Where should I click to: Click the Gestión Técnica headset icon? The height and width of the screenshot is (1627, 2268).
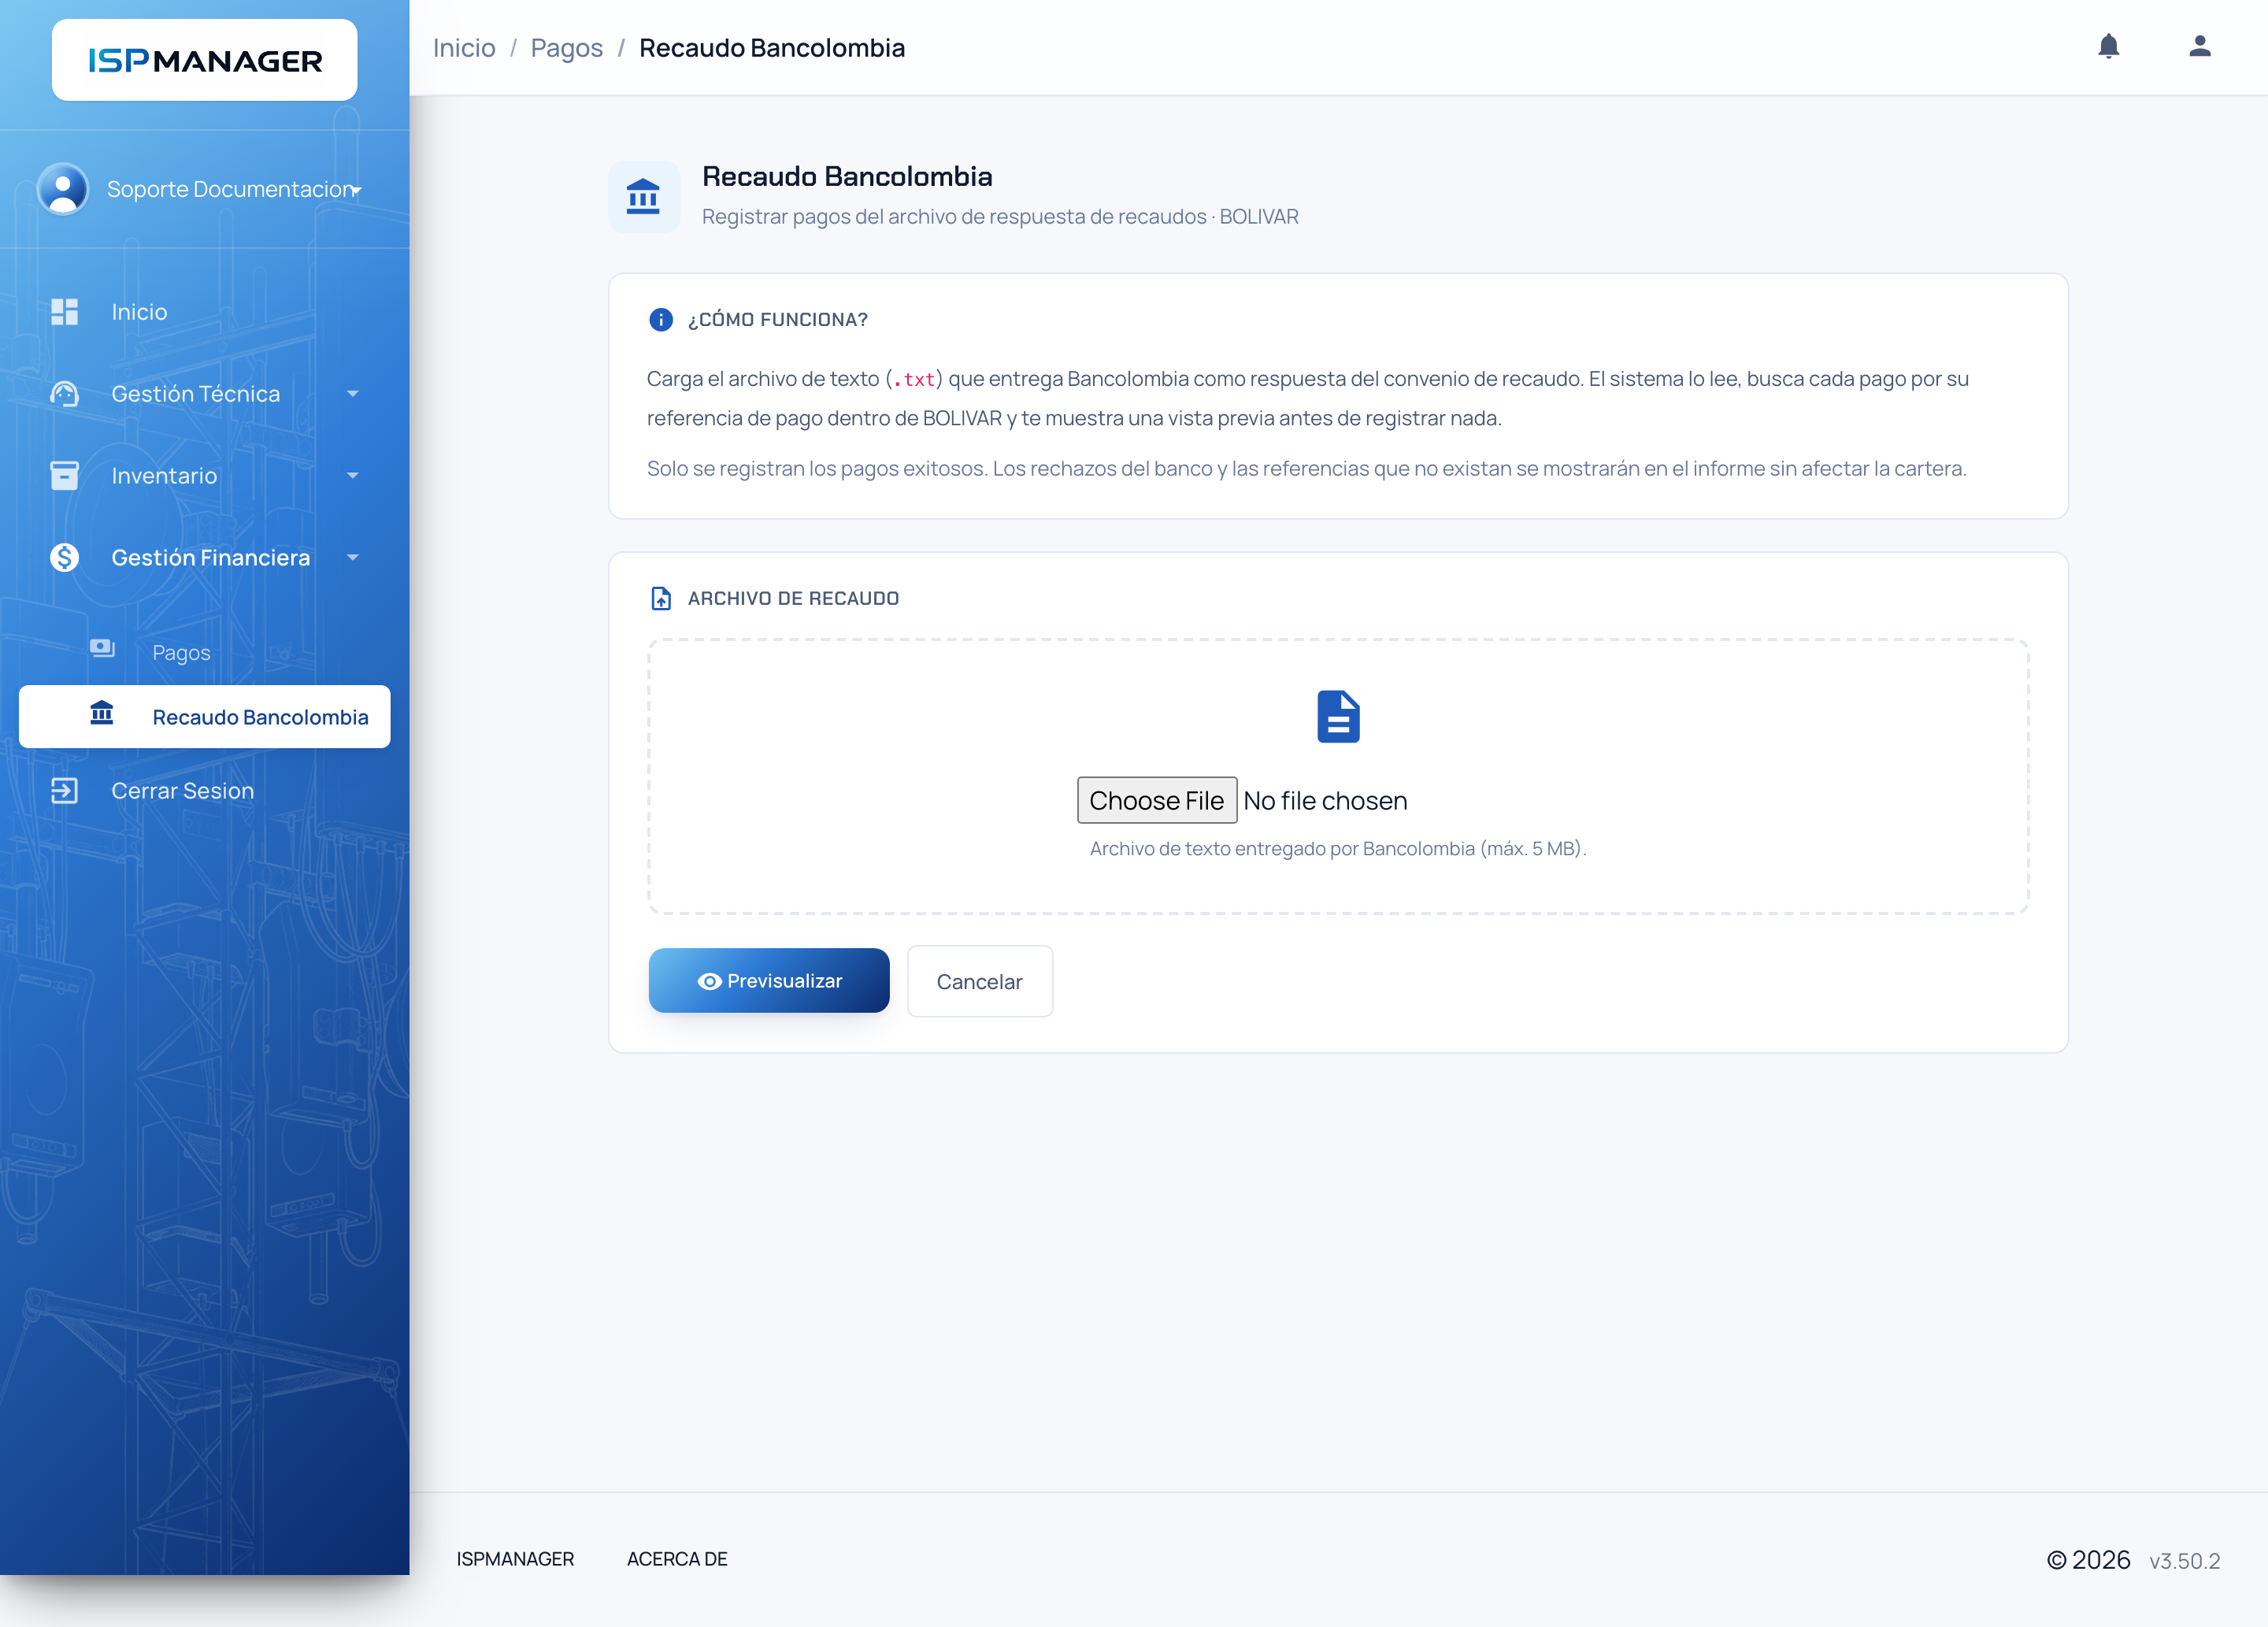(x=65, y=394)
